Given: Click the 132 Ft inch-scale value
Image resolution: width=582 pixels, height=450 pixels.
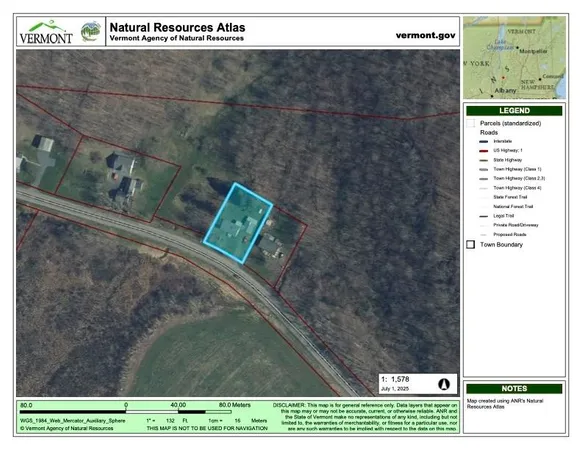Looking at the screenshot, I should click(176, 421).
